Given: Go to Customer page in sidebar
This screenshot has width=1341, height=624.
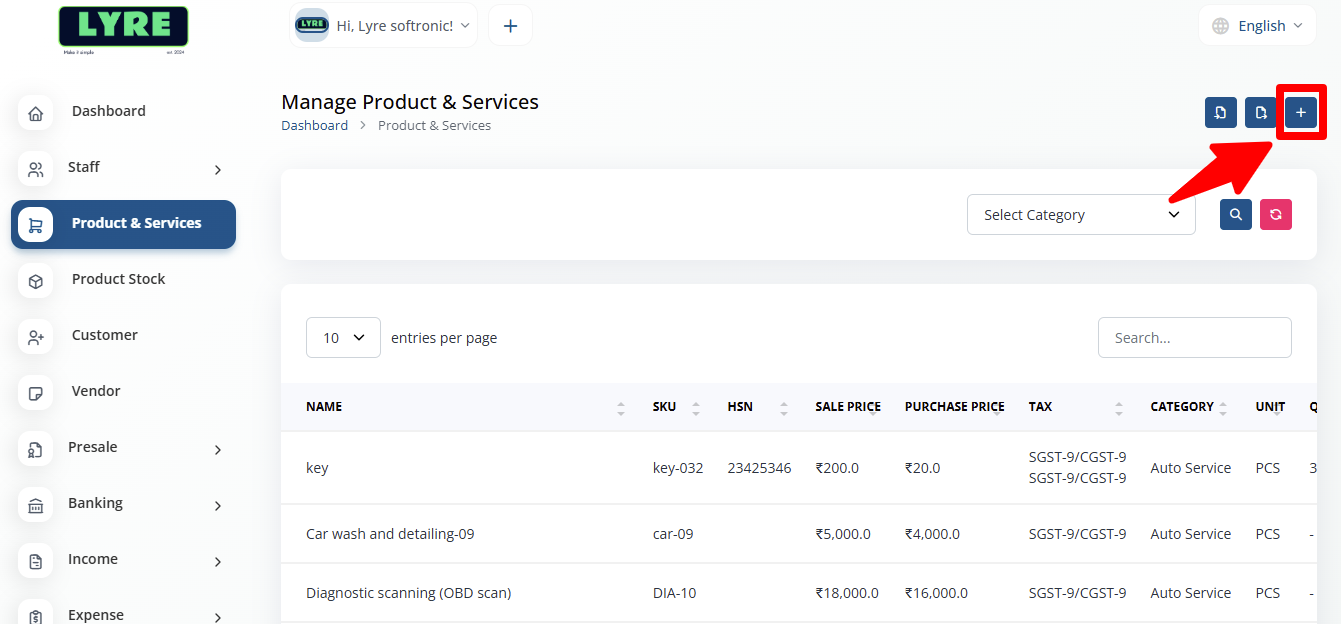Looking at the screenshot, I should (104, 335).
